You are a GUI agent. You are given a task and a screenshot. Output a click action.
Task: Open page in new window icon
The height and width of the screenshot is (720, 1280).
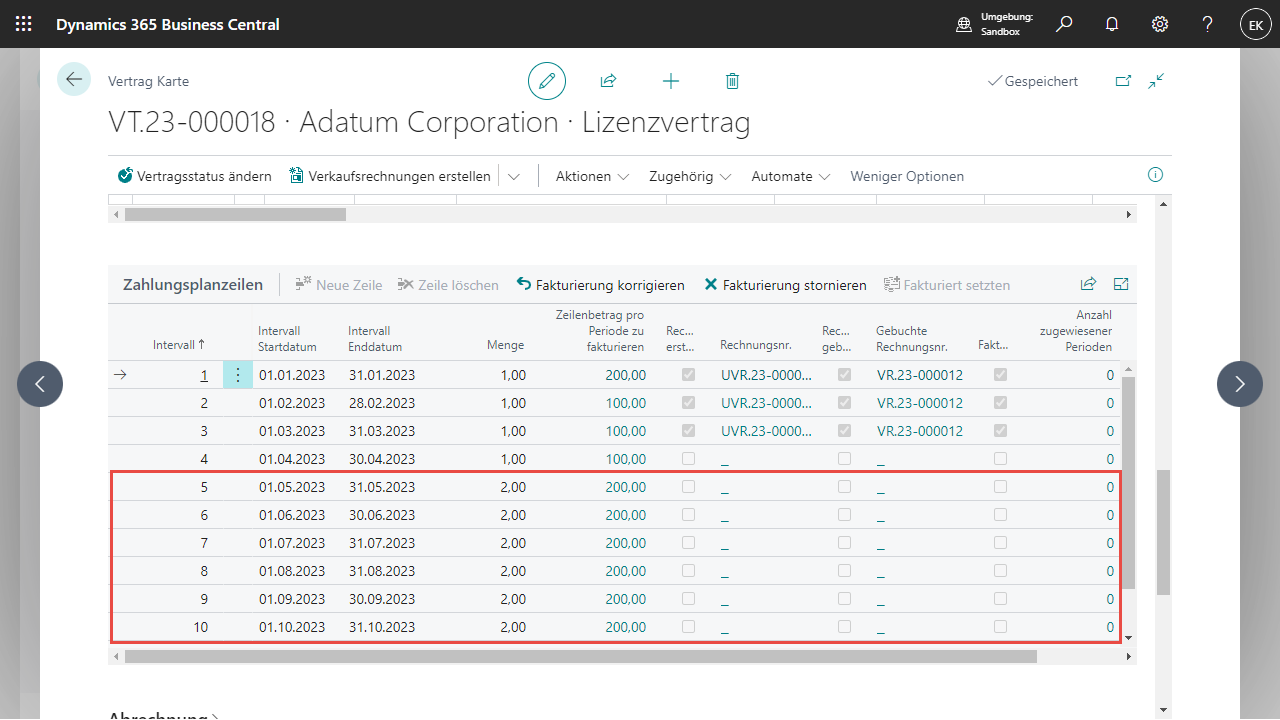[1123, 81]
